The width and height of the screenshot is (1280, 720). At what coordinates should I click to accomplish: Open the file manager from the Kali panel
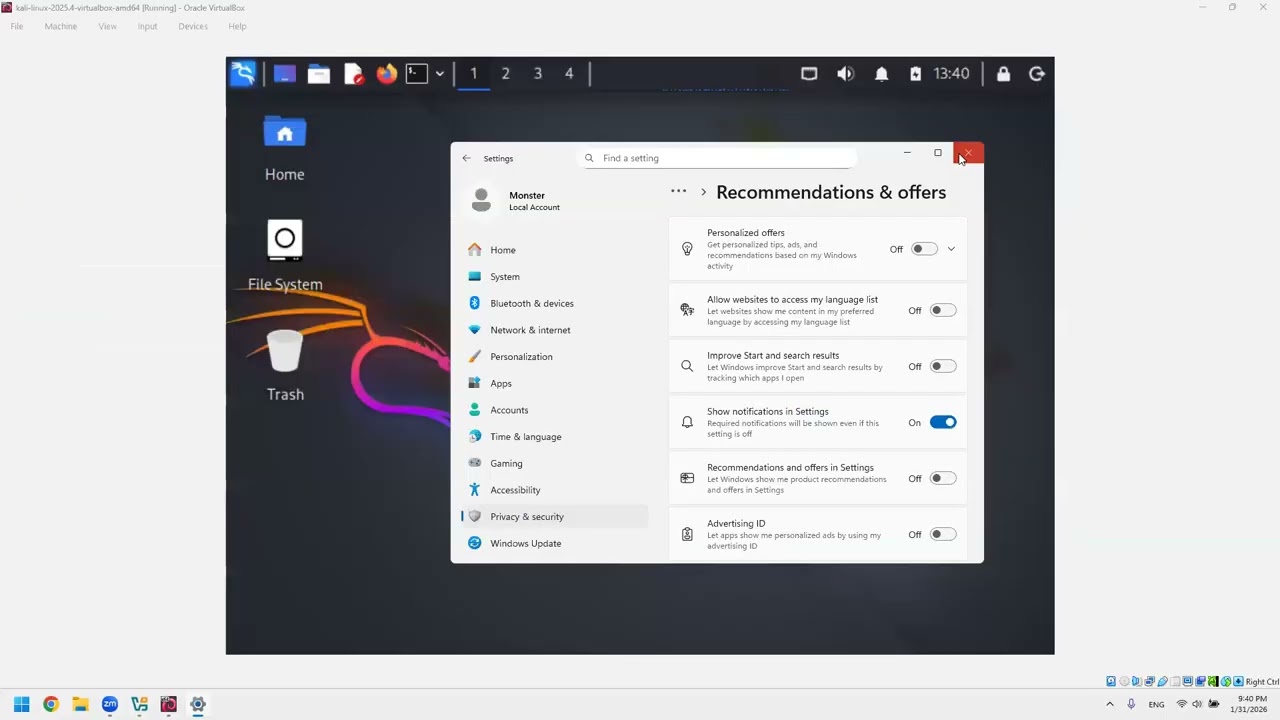pyautogui.click(x=319, y=73)
